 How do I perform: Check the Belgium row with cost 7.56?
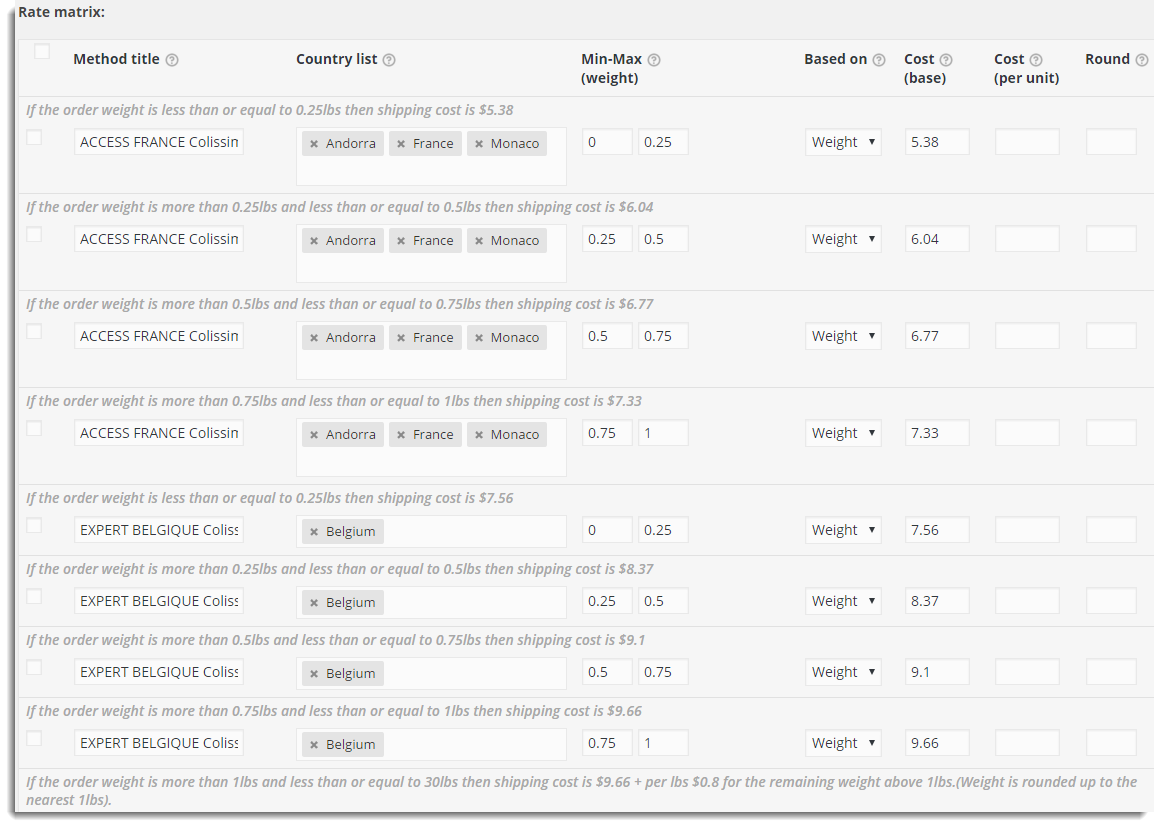[34, 526]
